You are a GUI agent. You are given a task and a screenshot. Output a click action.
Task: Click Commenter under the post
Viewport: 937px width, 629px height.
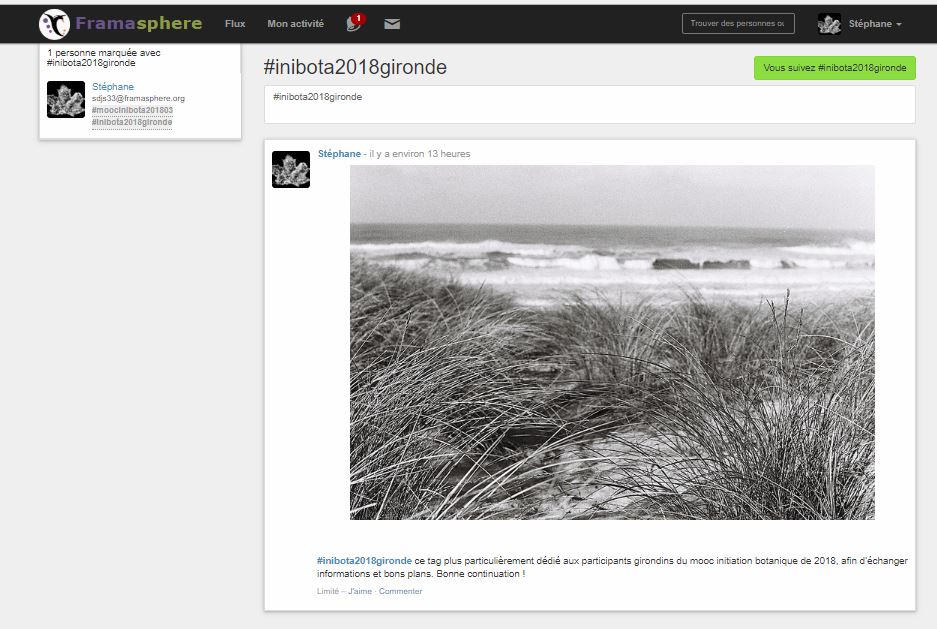pyautogui.click(x=400, y=591)
